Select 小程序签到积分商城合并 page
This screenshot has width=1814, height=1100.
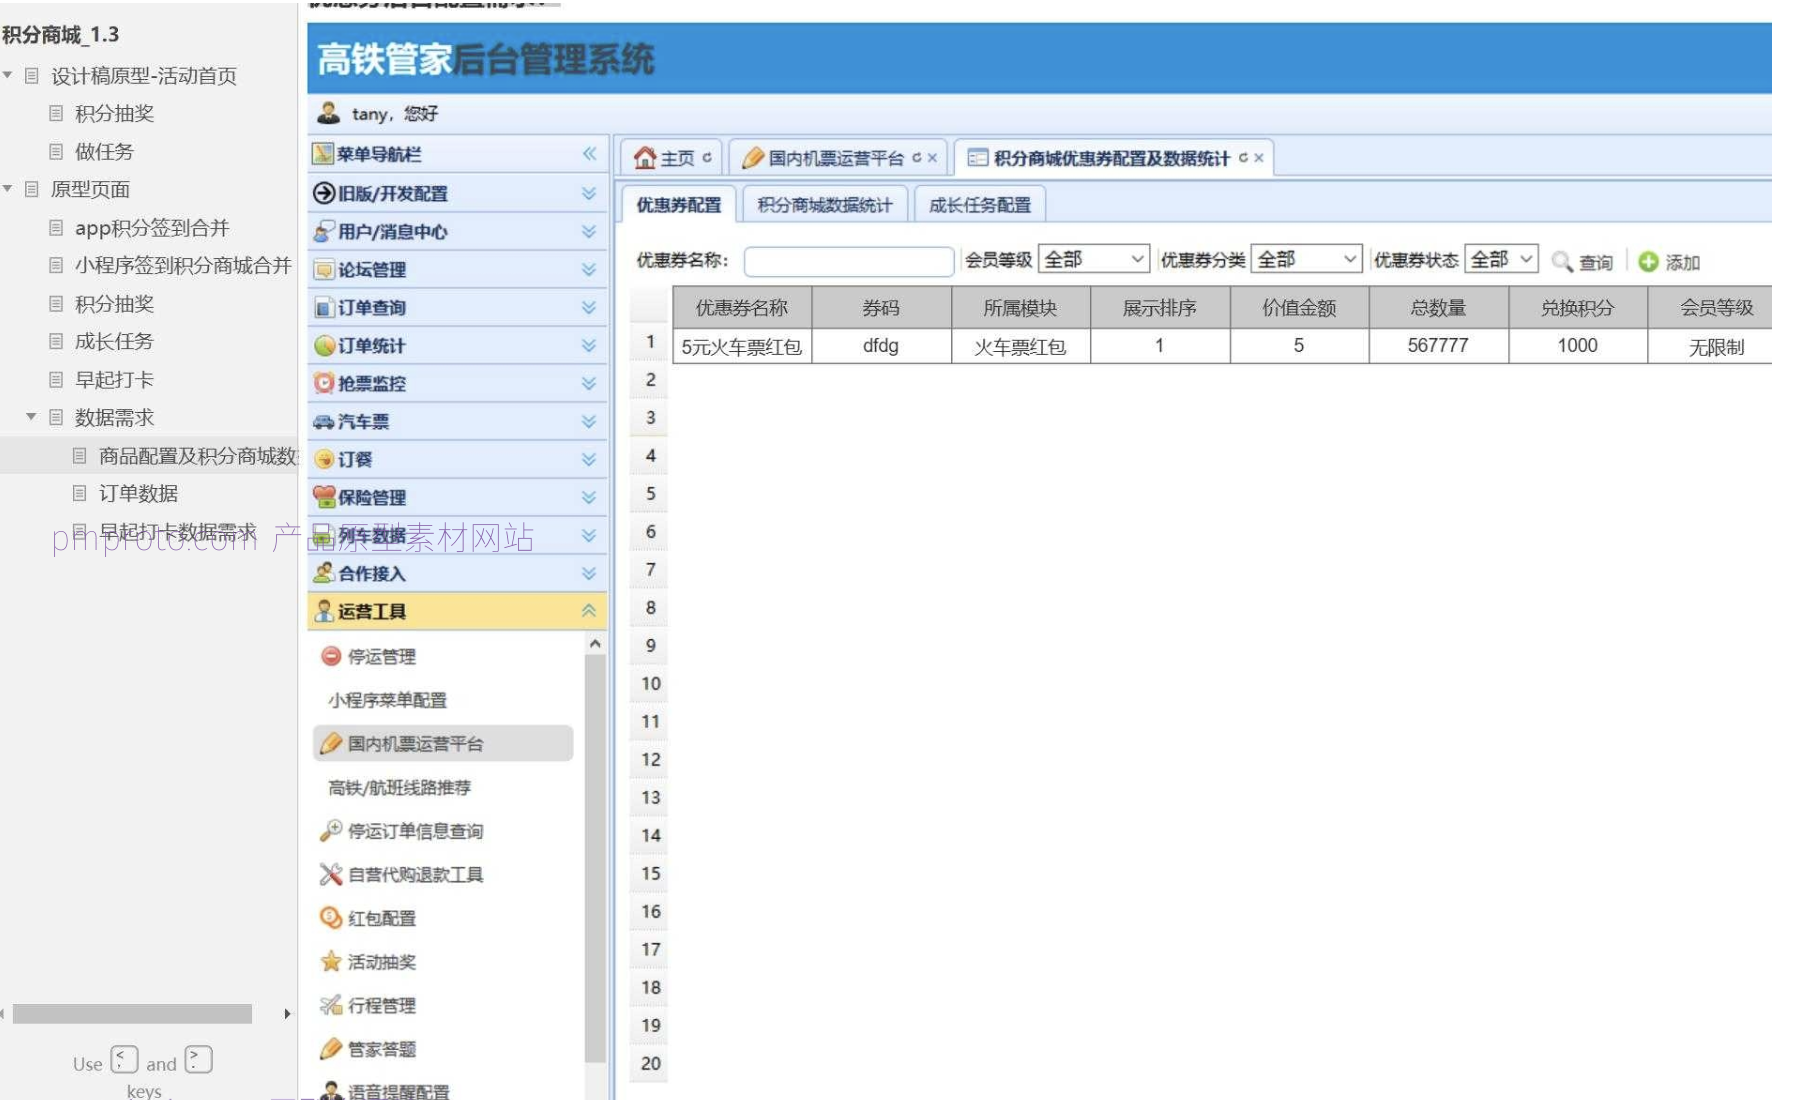(183, 265)
